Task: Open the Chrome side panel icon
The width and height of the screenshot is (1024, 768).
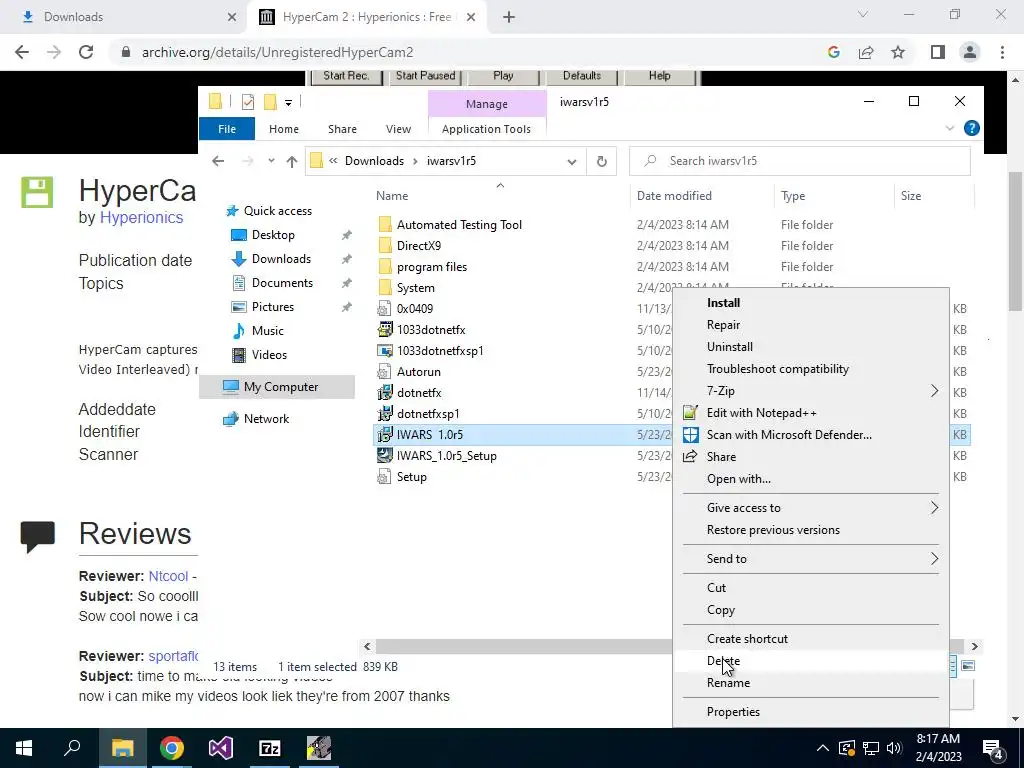Action: point(938,52)
